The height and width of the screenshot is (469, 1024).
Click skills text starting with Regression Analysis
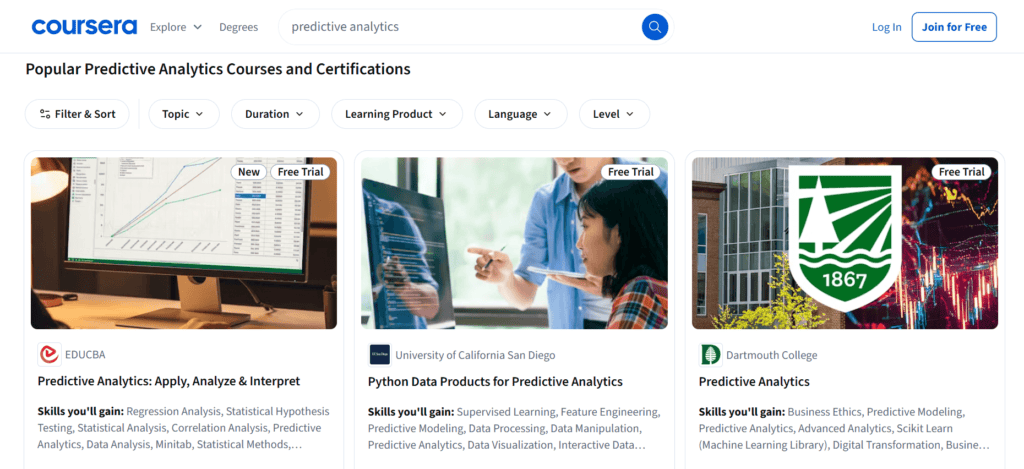(x=184, y=428)
